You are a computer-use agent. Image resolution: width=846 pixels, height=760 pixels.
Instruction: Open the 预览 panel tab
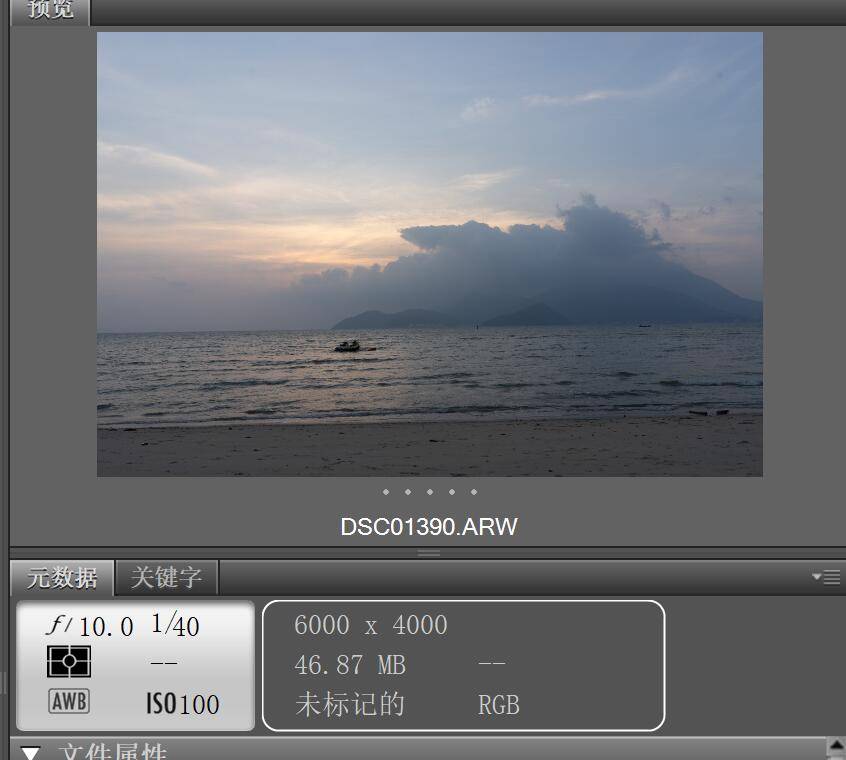click(50, 10)
